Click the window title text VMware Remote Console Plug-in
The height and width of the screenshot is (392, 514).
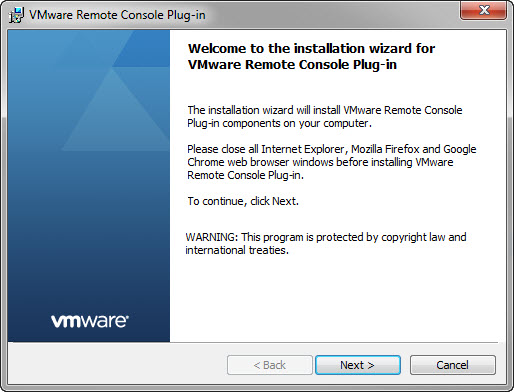tap(117, 15)
